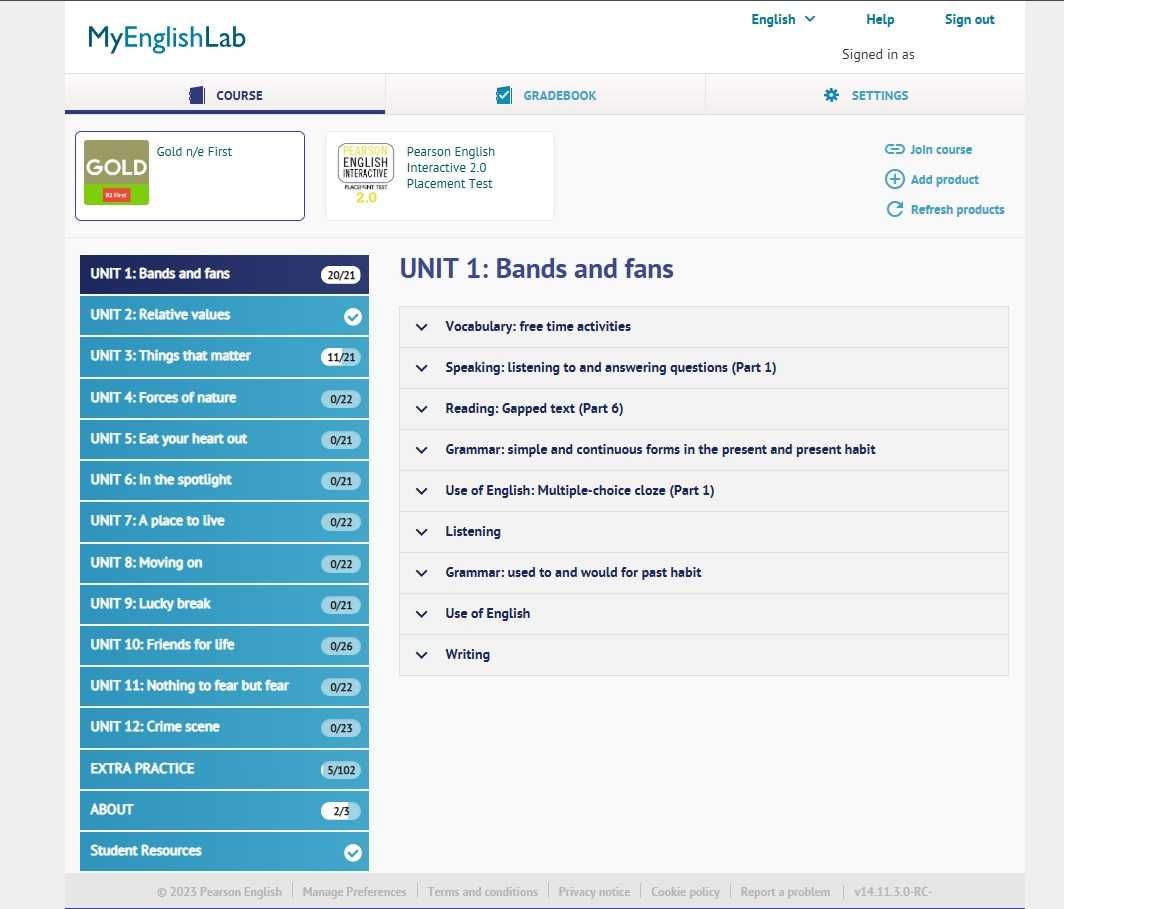Click the Refresh products circular arrow icon
Image resolution: width=1152 pixels, height=909 pixels.
click(x=894, y=209)
